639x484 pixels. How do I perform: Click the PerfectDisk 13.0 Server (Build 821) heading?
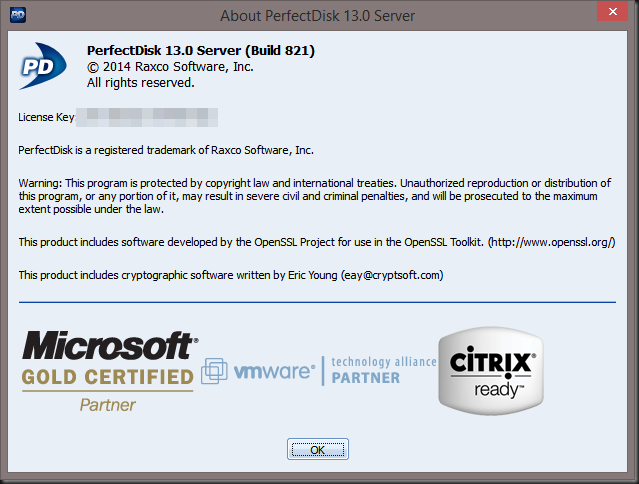click(201, 51)
